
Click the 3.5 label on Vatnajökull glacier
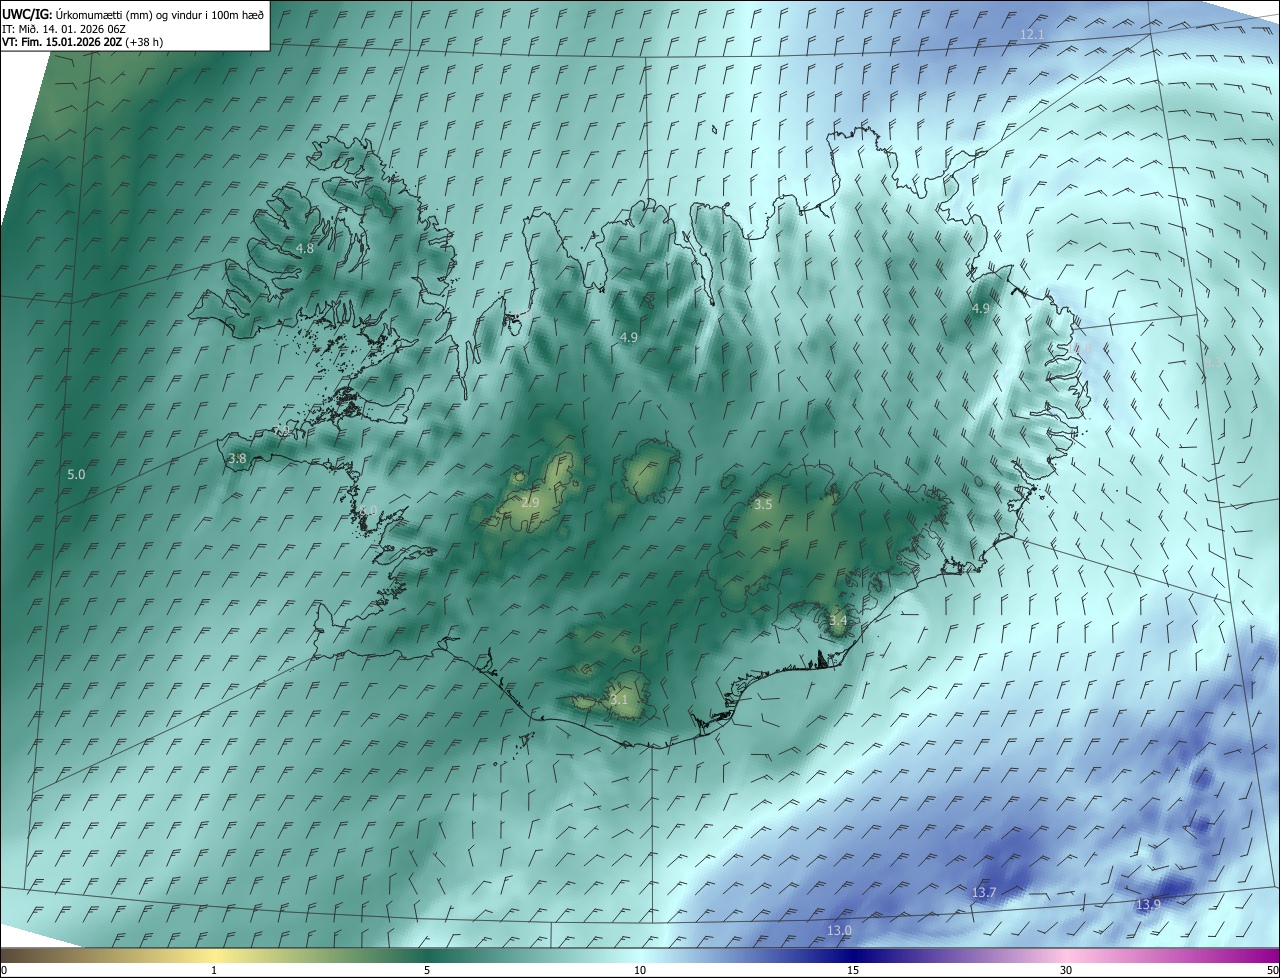(763, 505)
